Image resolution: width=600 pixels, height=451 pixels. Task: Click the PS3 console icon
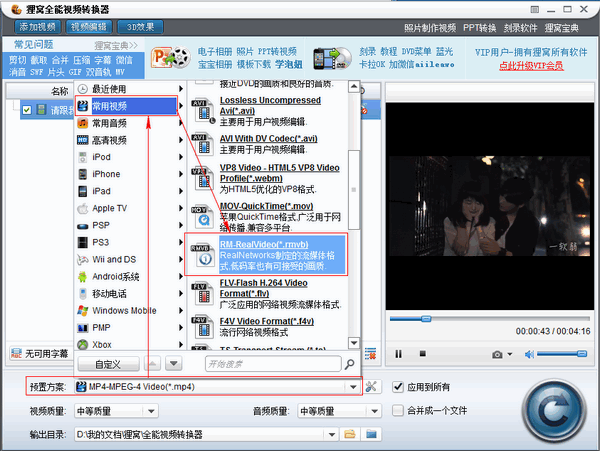83,242
